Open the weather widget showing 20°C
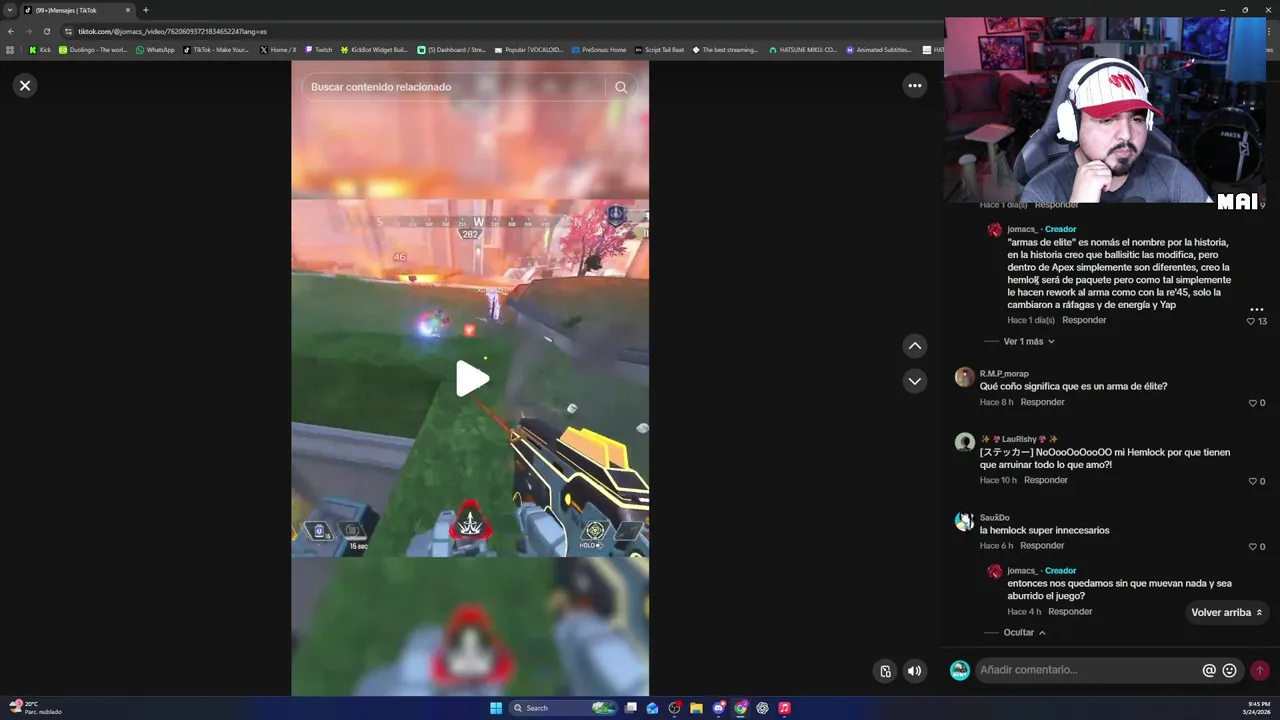 [x=35, y=708]
